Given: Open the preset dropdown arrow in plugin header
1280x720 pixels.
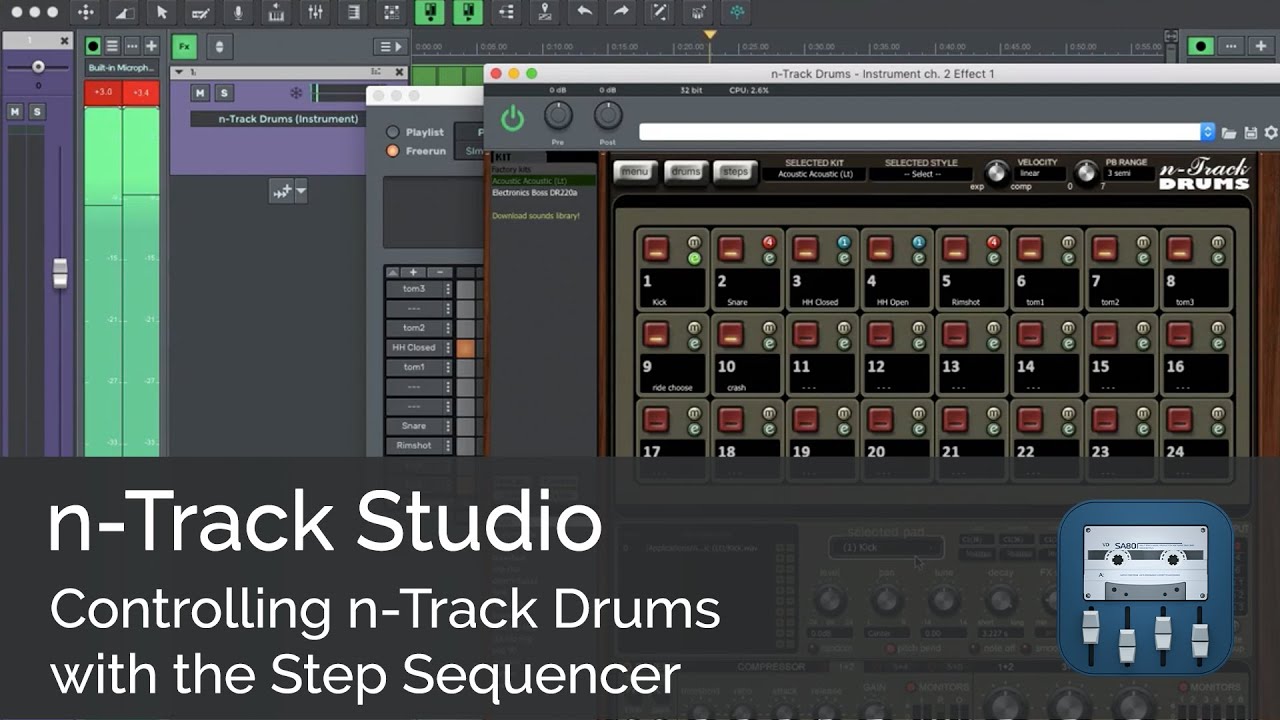Looking at the screenshot, I should tap(1208, 132).
